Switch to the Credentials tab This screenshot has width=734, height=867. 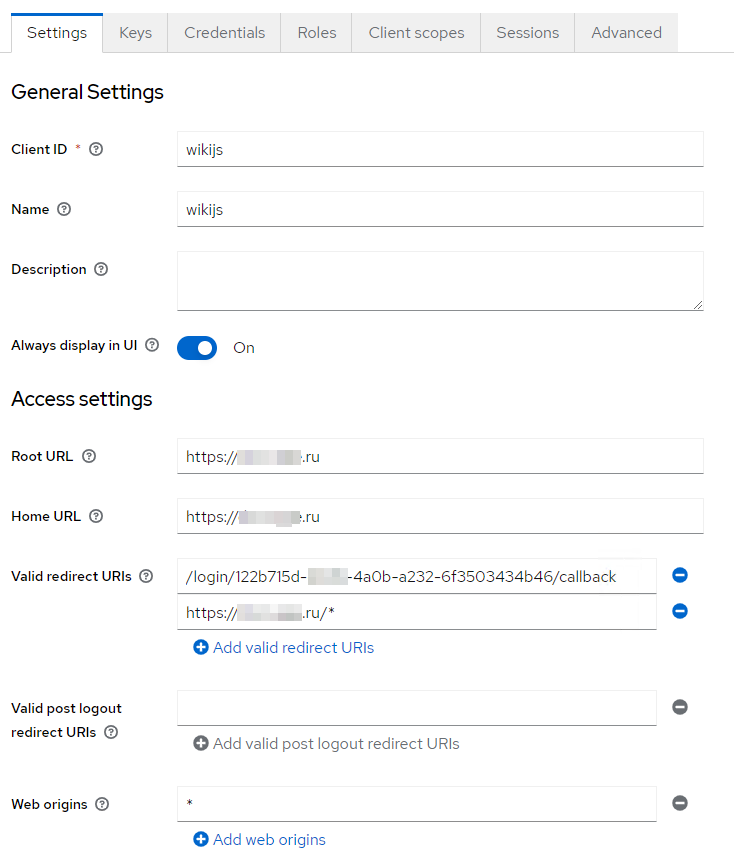coord(224,33)
